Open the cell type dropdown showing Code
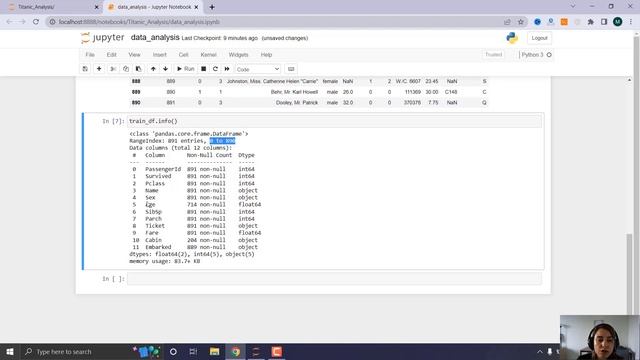This screenshot has height=360, width=640. coord(258,69)
